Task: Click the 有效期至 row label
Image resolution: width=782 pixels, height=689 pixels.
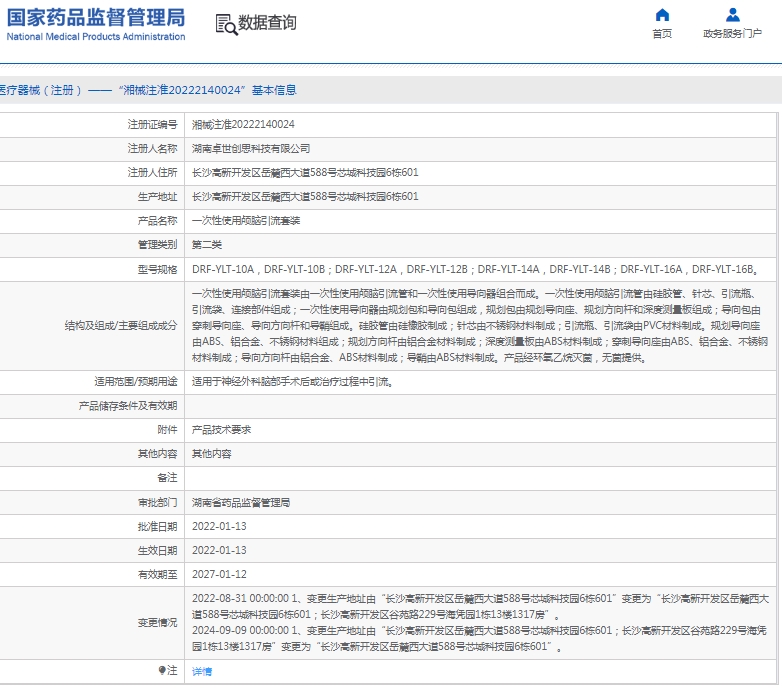Action: 157,574
